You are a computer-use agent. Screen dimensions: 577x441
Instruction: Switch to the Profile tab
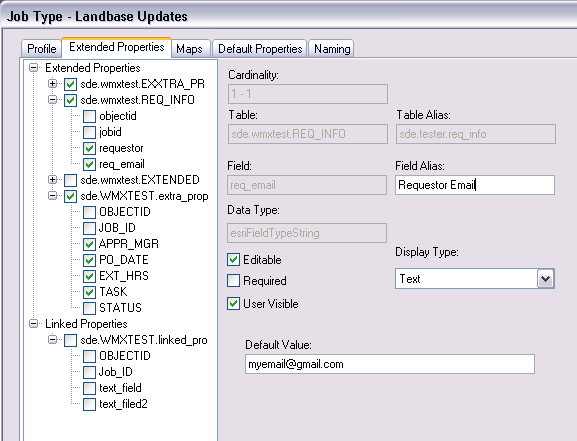[41, 49]
